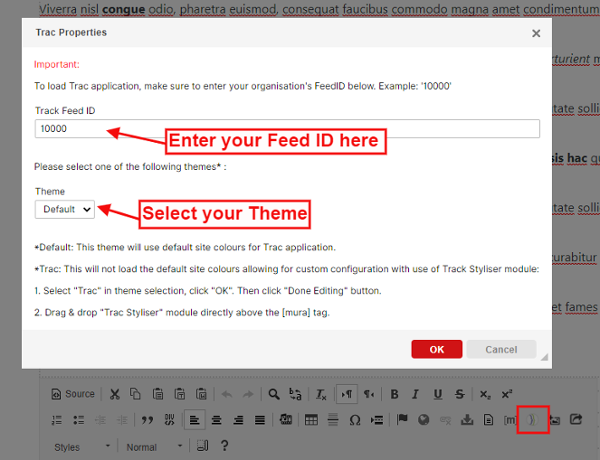Insert a table icon

(x=311, y=420)
